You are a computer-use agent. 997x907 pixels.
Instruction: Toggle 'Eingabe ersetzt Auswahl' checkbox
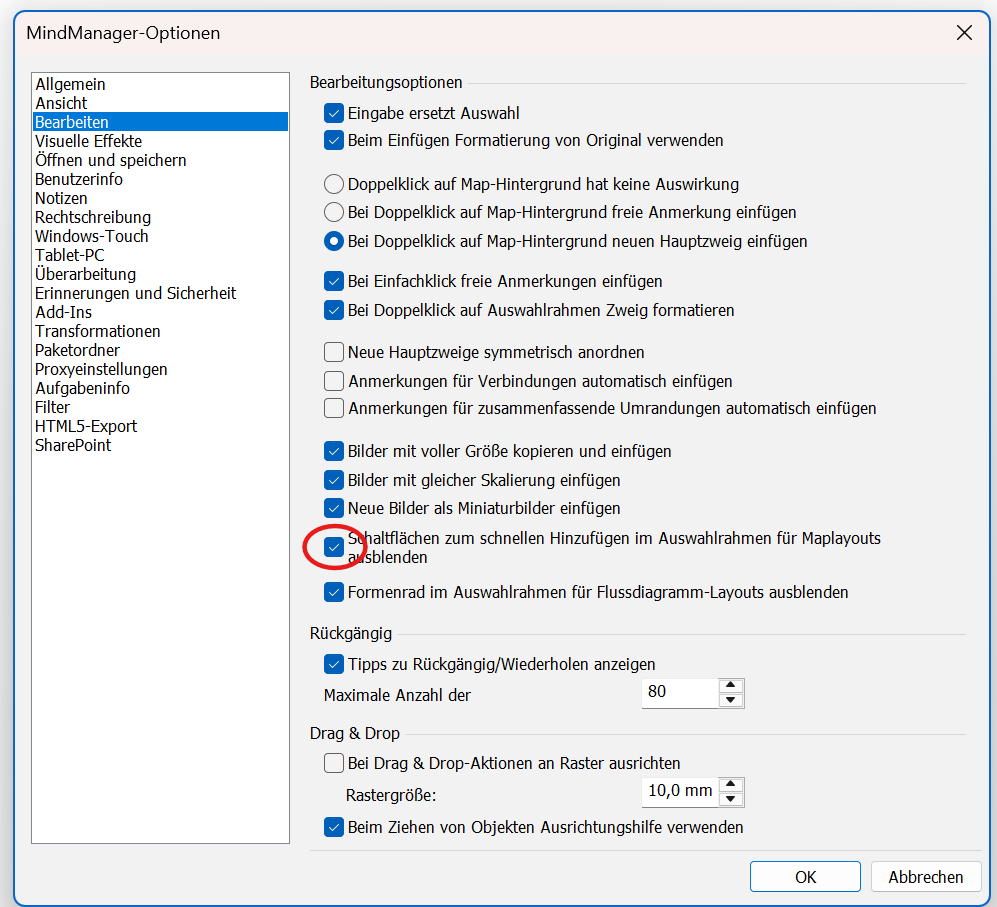coord(334,113)
